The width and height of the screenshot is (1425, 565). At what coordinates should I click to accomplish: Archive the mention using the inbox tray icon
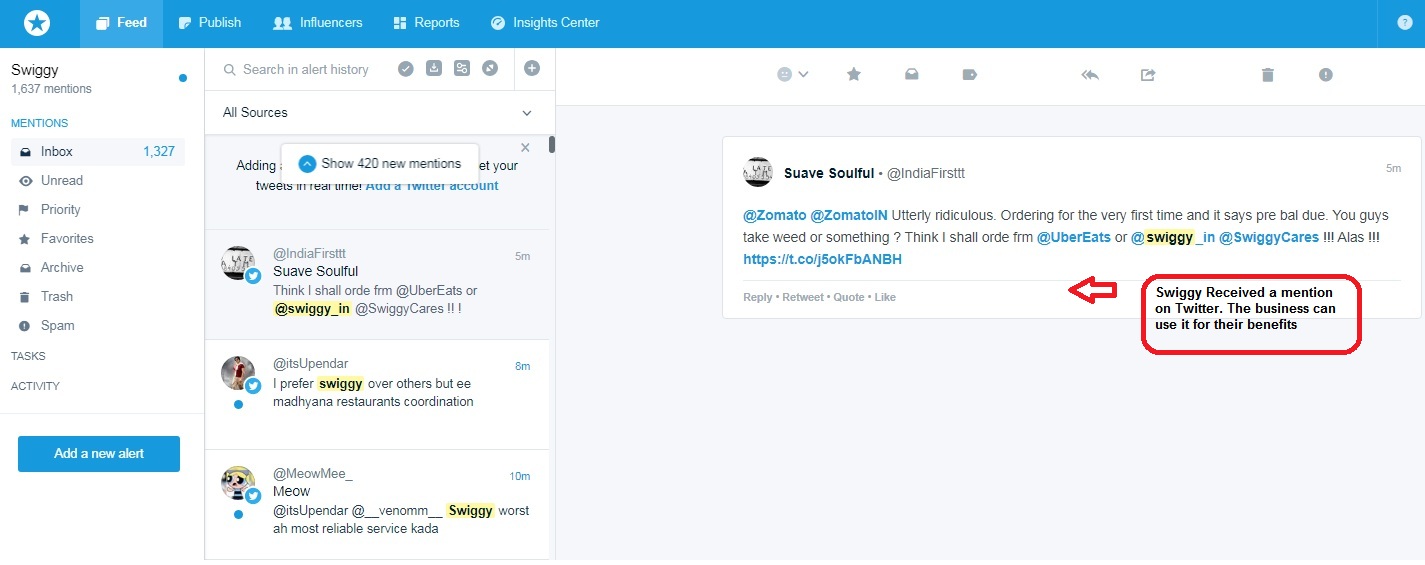tap(912, 74)
